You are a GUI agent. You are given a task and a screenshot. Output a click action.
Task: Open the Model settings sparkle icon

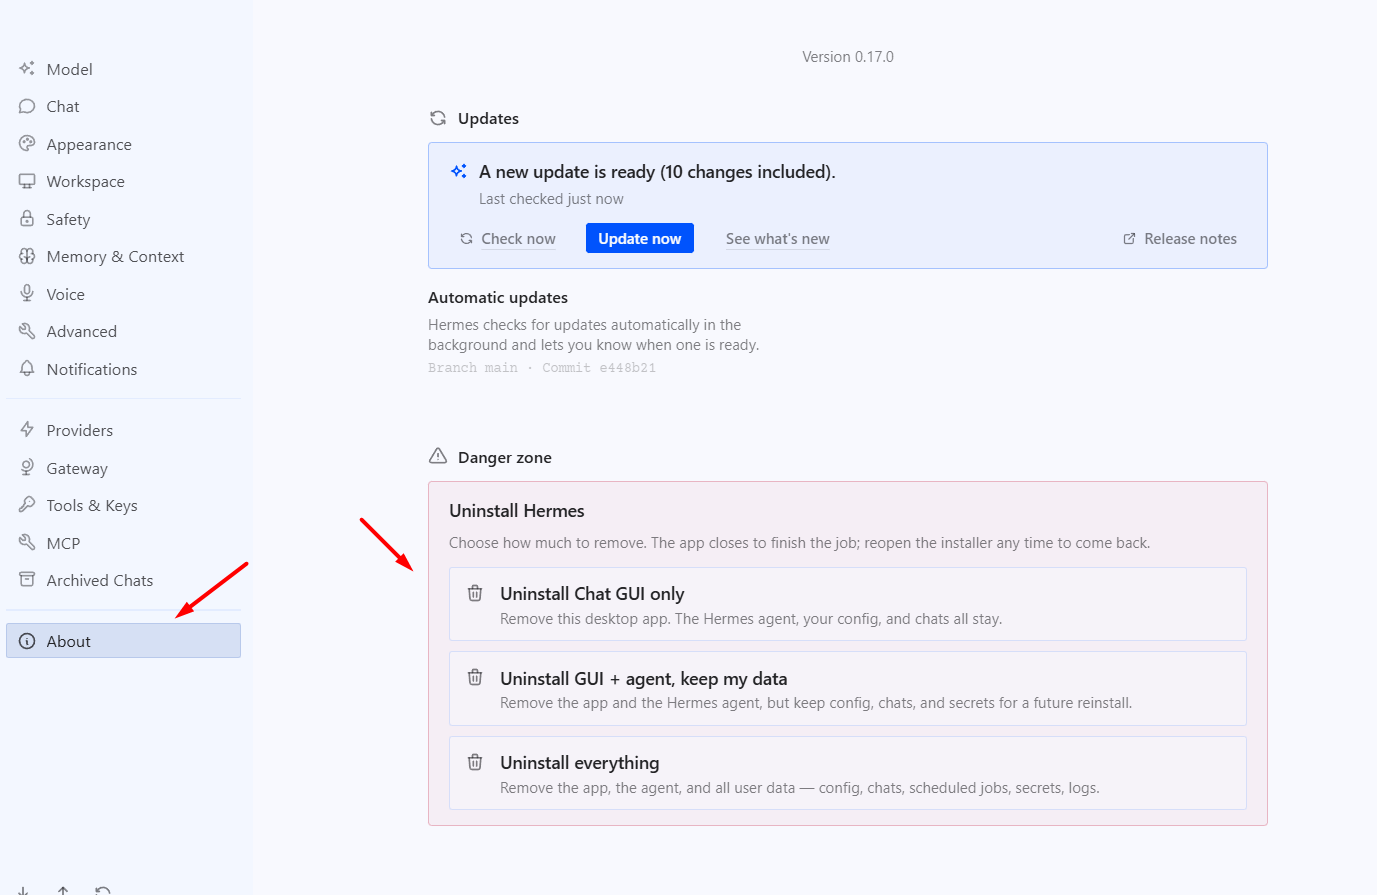[27, 69]
